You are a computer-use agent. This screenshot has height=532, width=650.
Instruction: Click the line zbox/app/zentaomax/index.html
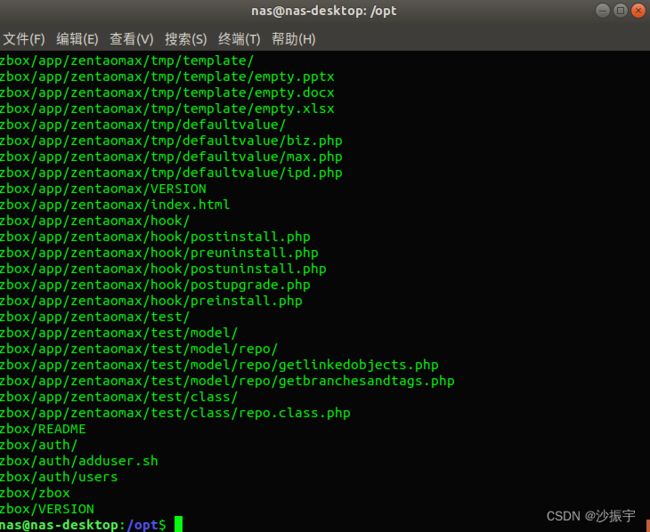tap(115, 204)
